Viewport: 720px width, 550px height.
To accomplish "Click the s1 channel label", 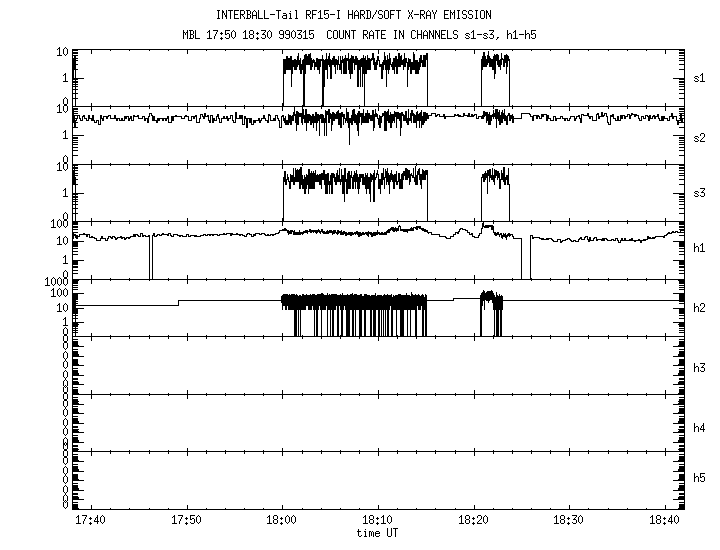I will (701, 77).
